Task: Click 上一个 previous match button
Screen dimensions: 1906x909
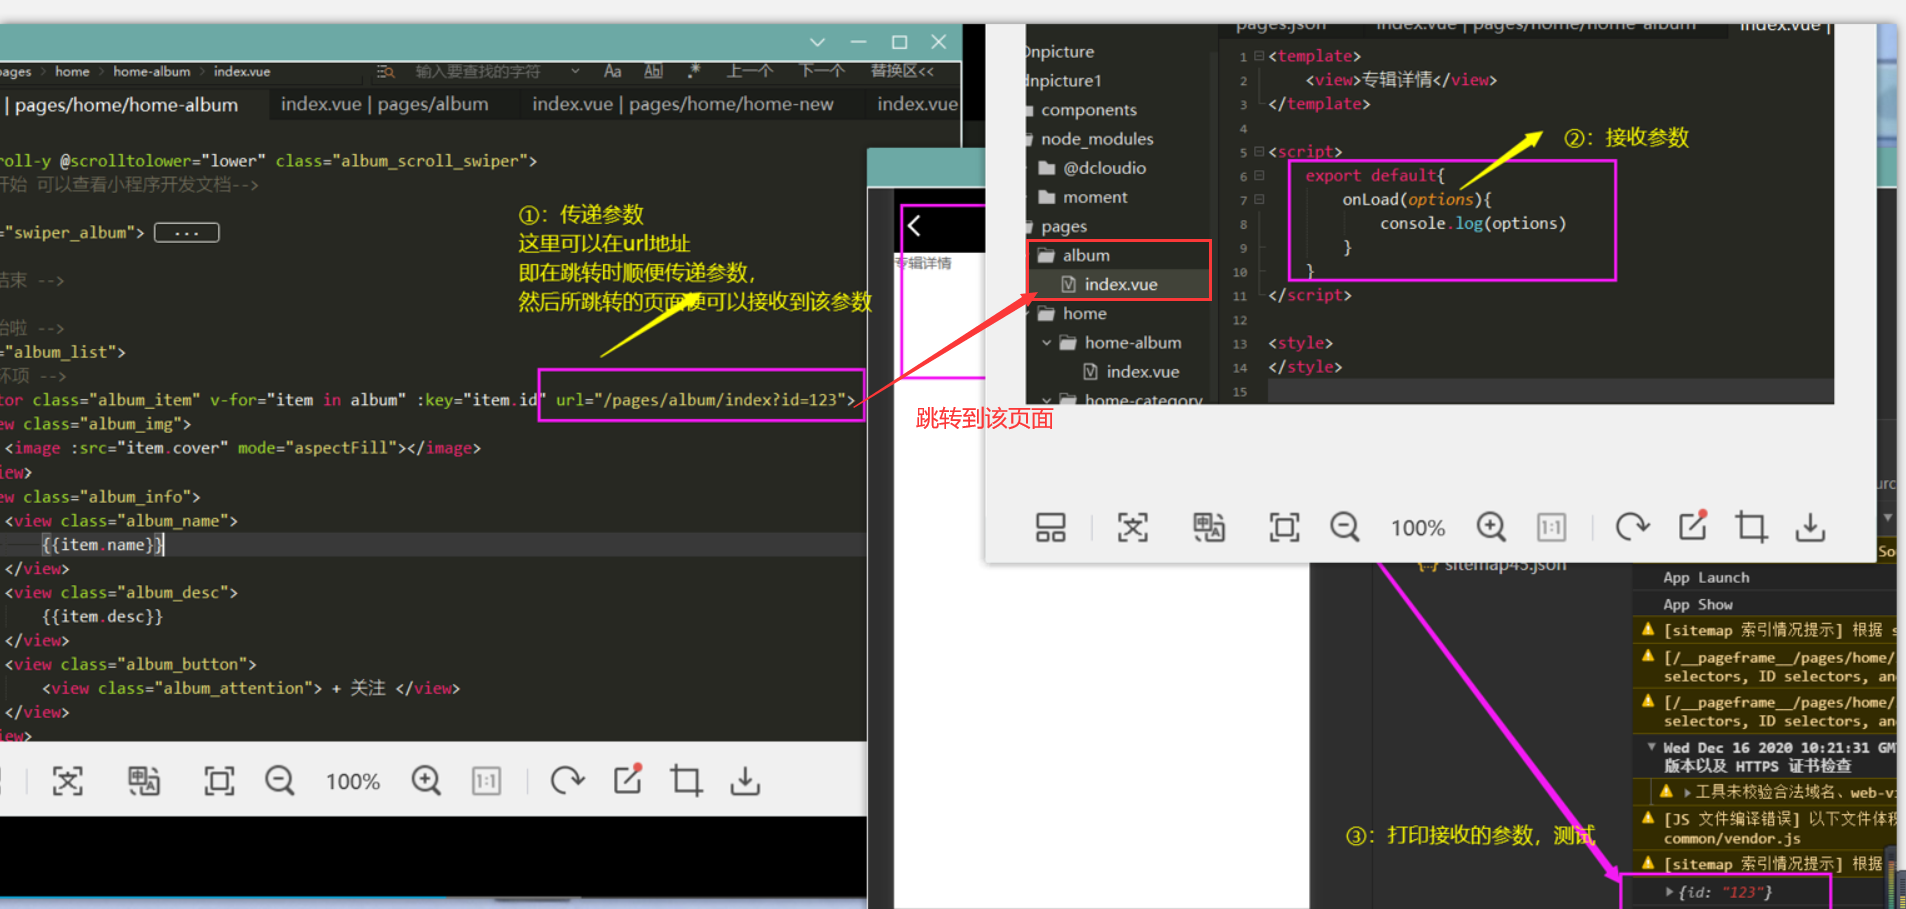Action: click(x=750, y=71)
